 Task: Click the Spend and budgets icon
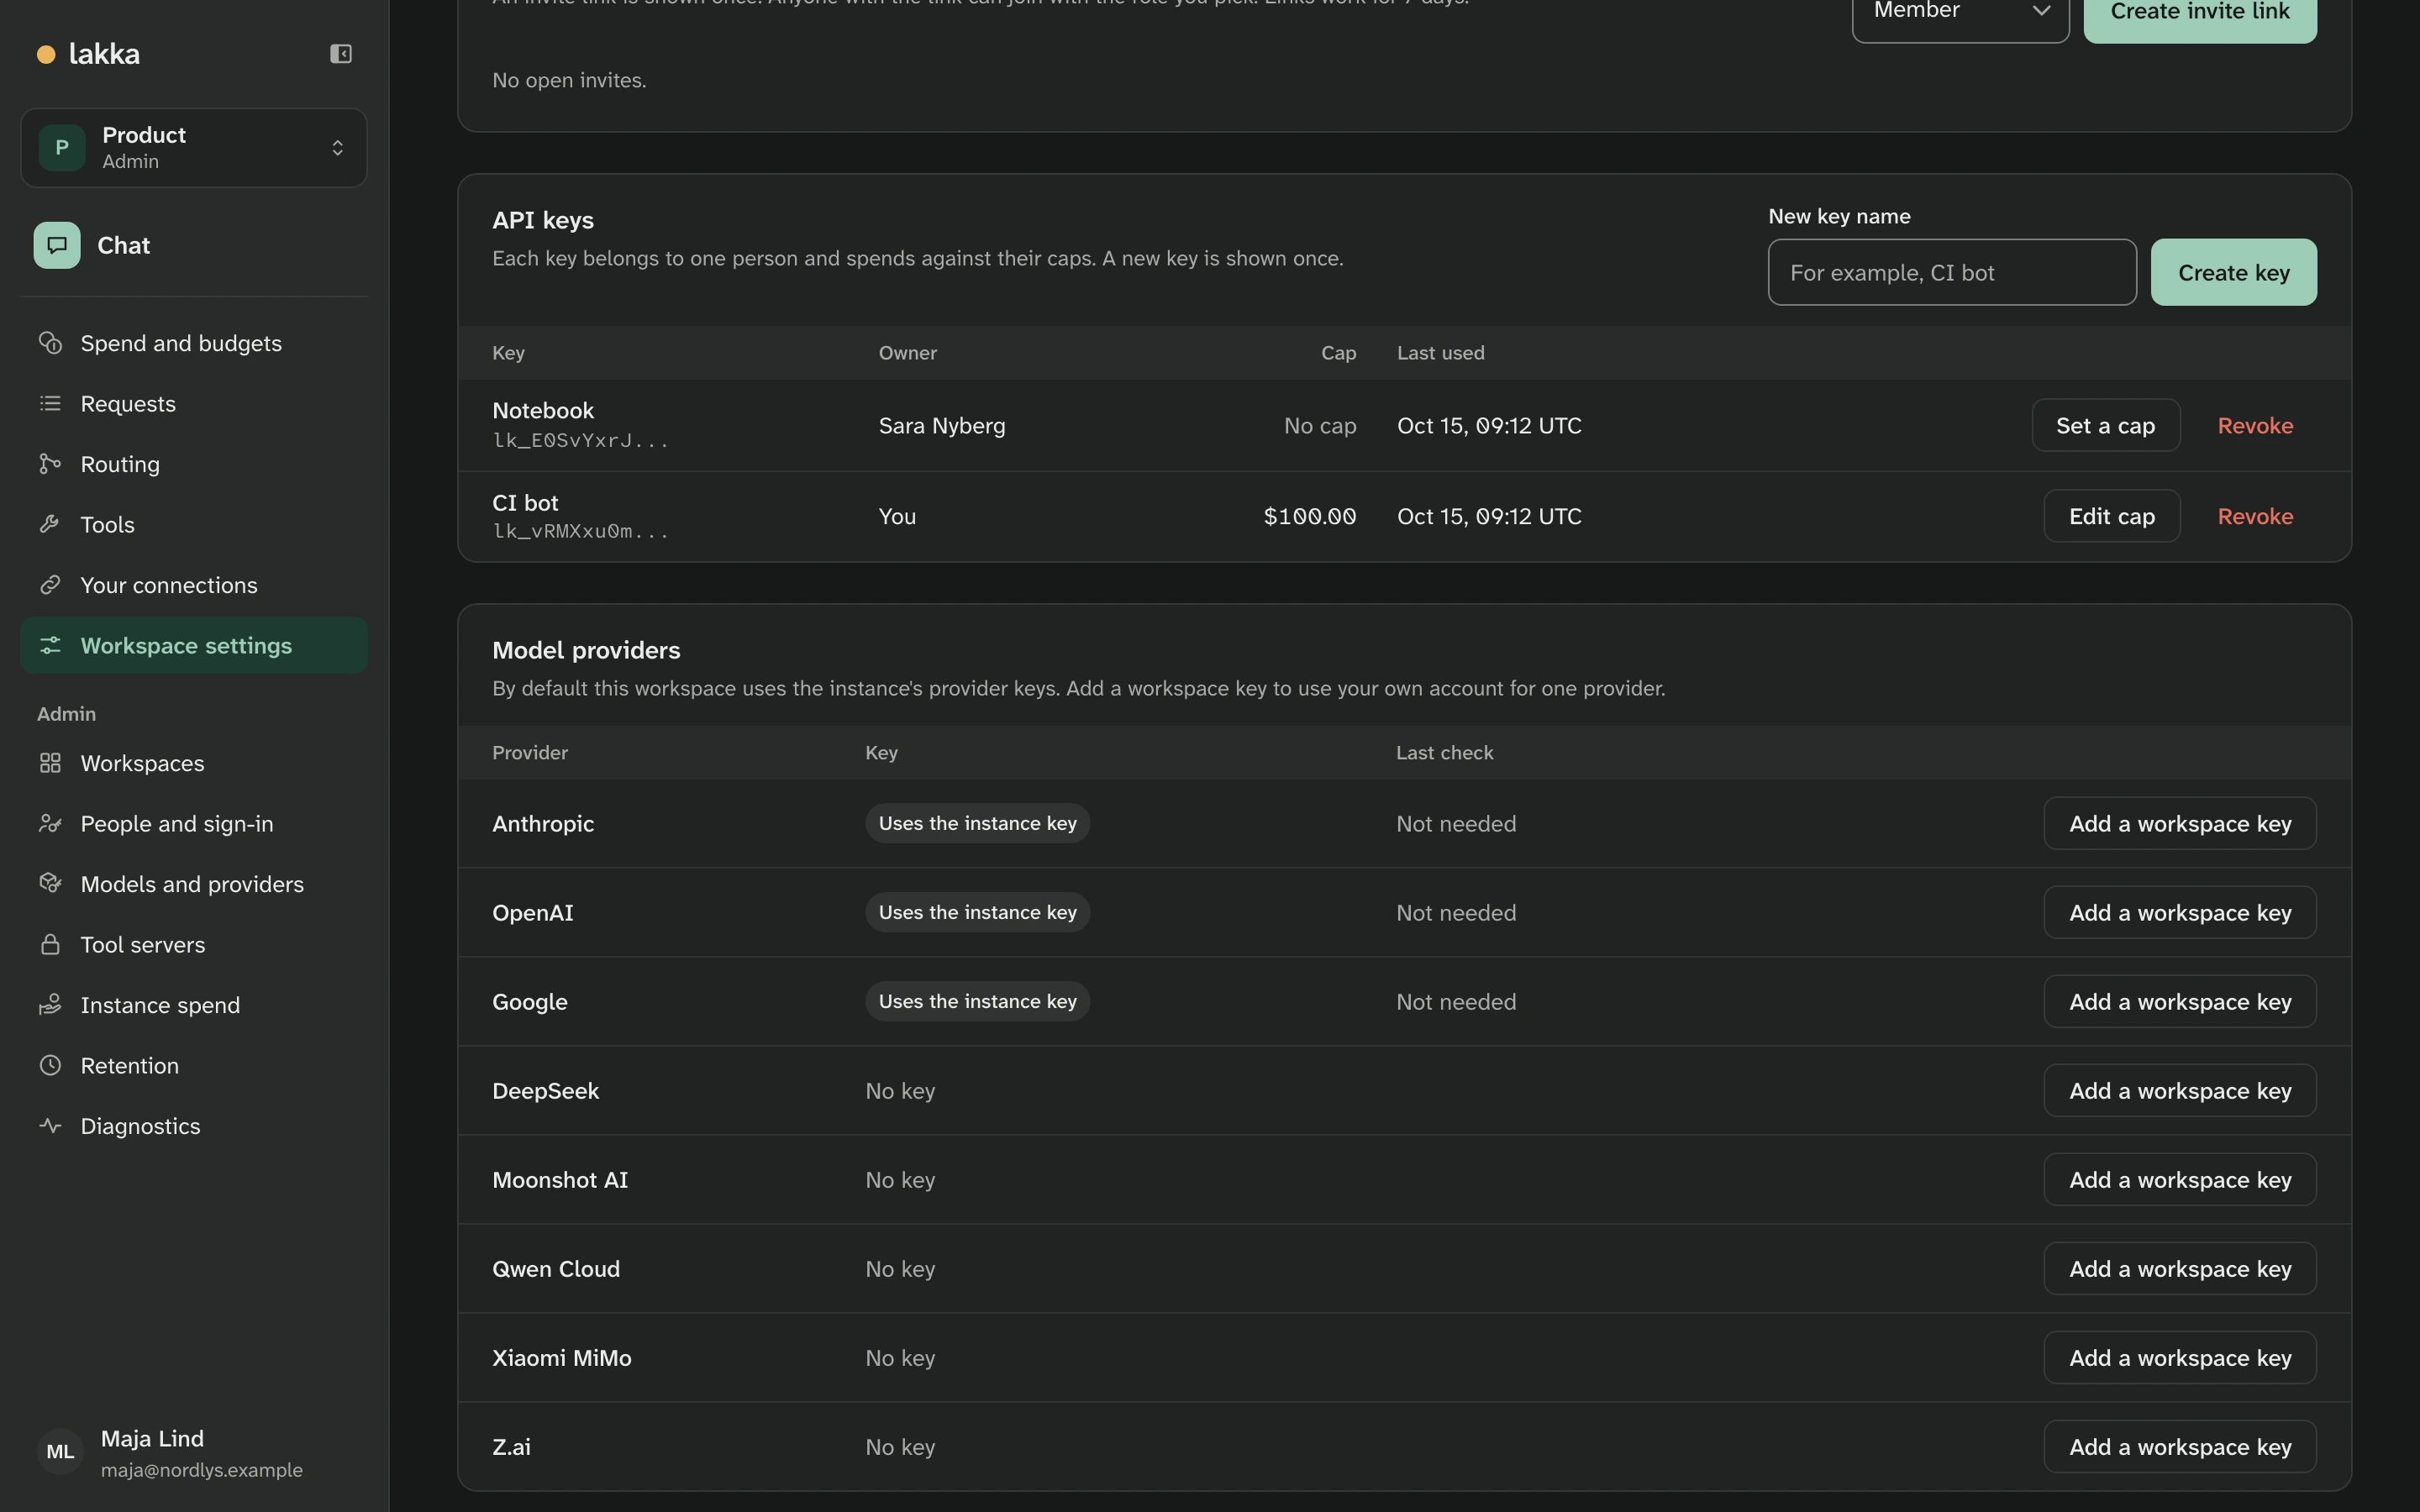coord(50,343)
